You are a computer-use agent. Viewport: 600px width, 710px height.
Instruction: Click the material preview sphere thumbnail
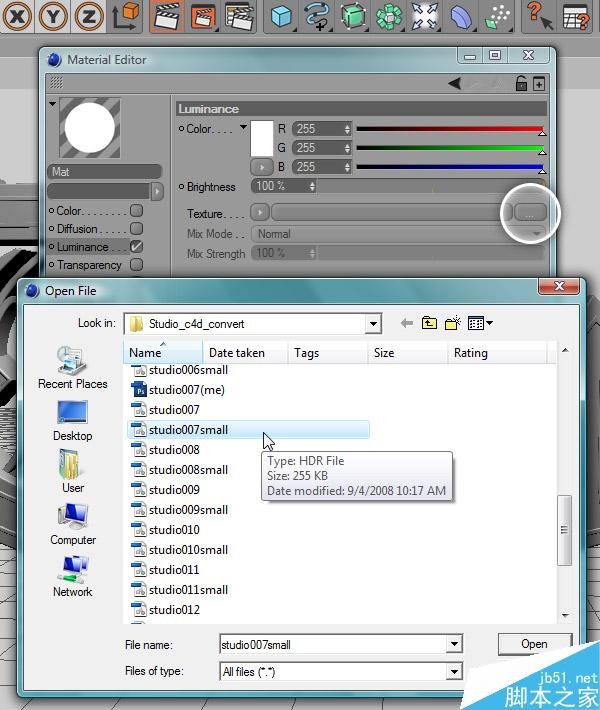coord(90,128)
